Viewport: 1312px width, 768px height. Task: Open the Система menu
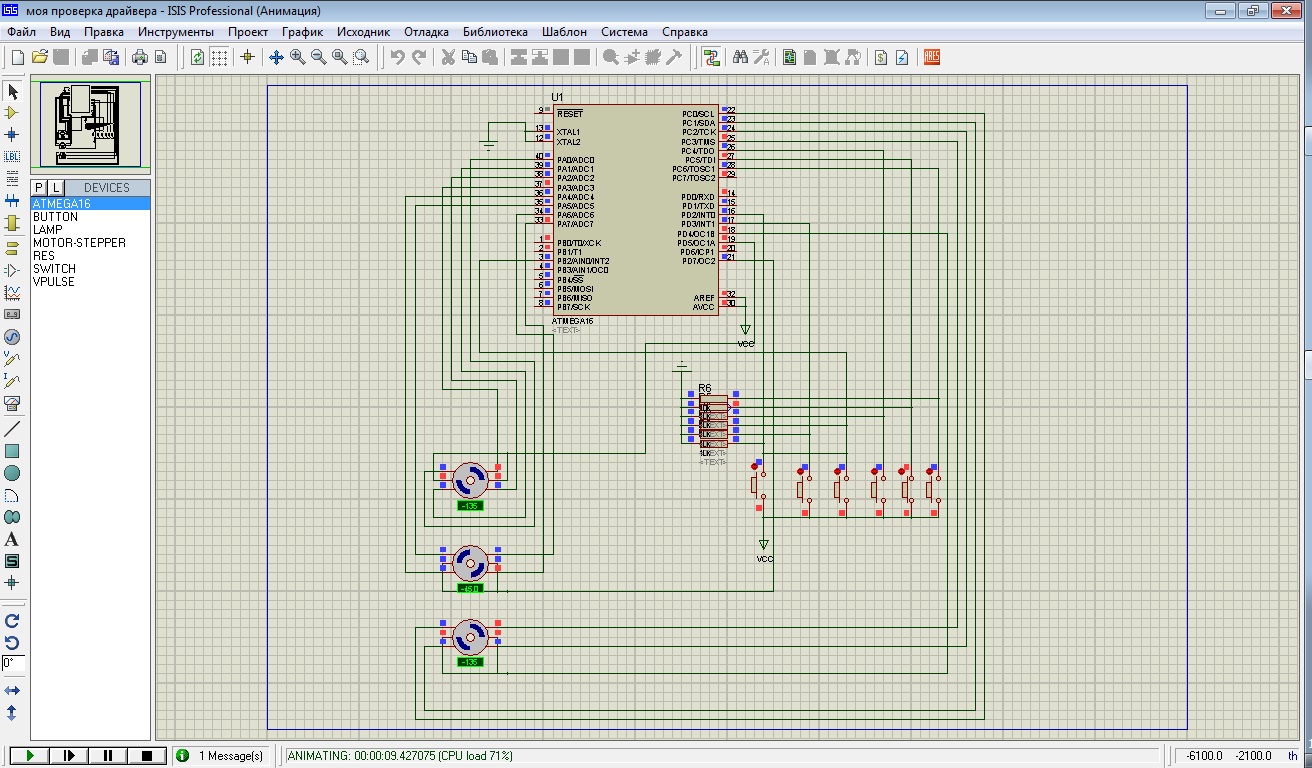point(625,32)
